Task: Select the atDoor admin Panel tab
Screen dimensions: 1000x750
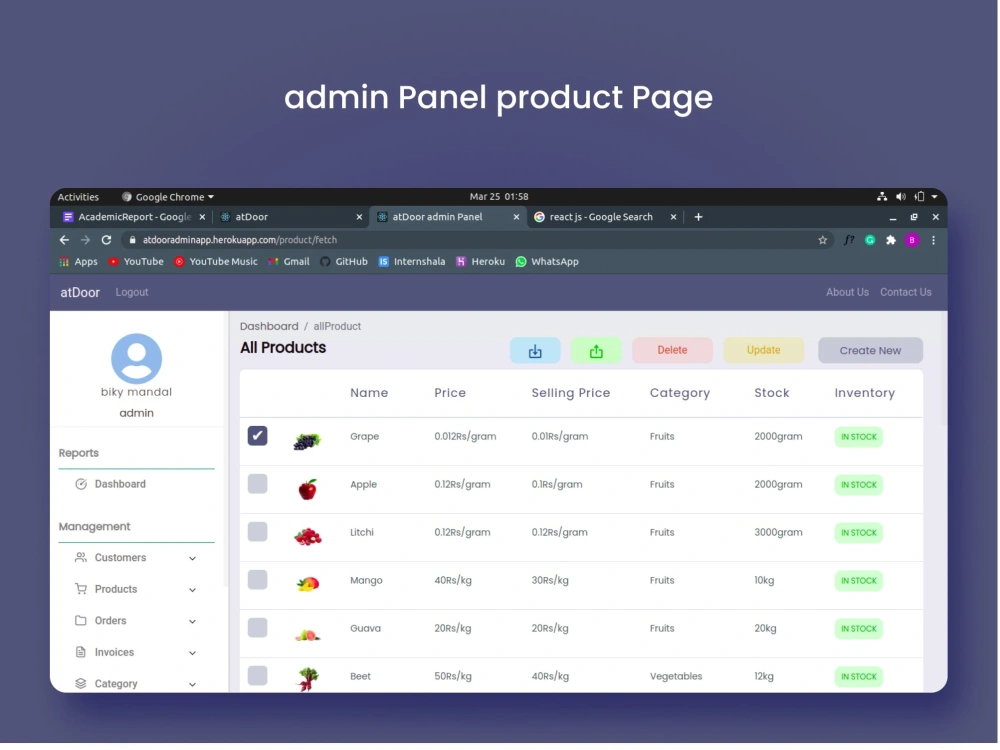Action: pyautogui.click(x=448, y=217)
